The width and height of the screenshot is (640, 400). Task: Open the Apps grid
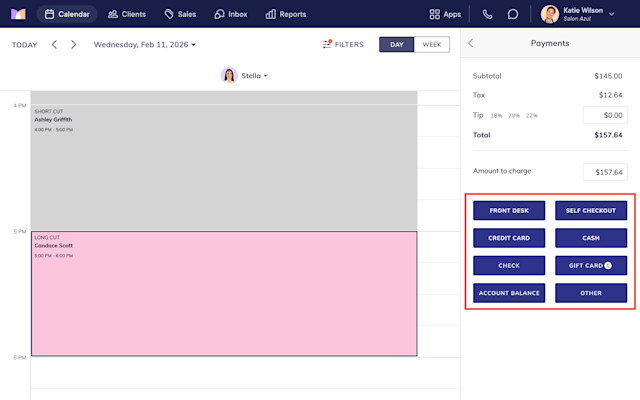[445, 14]
